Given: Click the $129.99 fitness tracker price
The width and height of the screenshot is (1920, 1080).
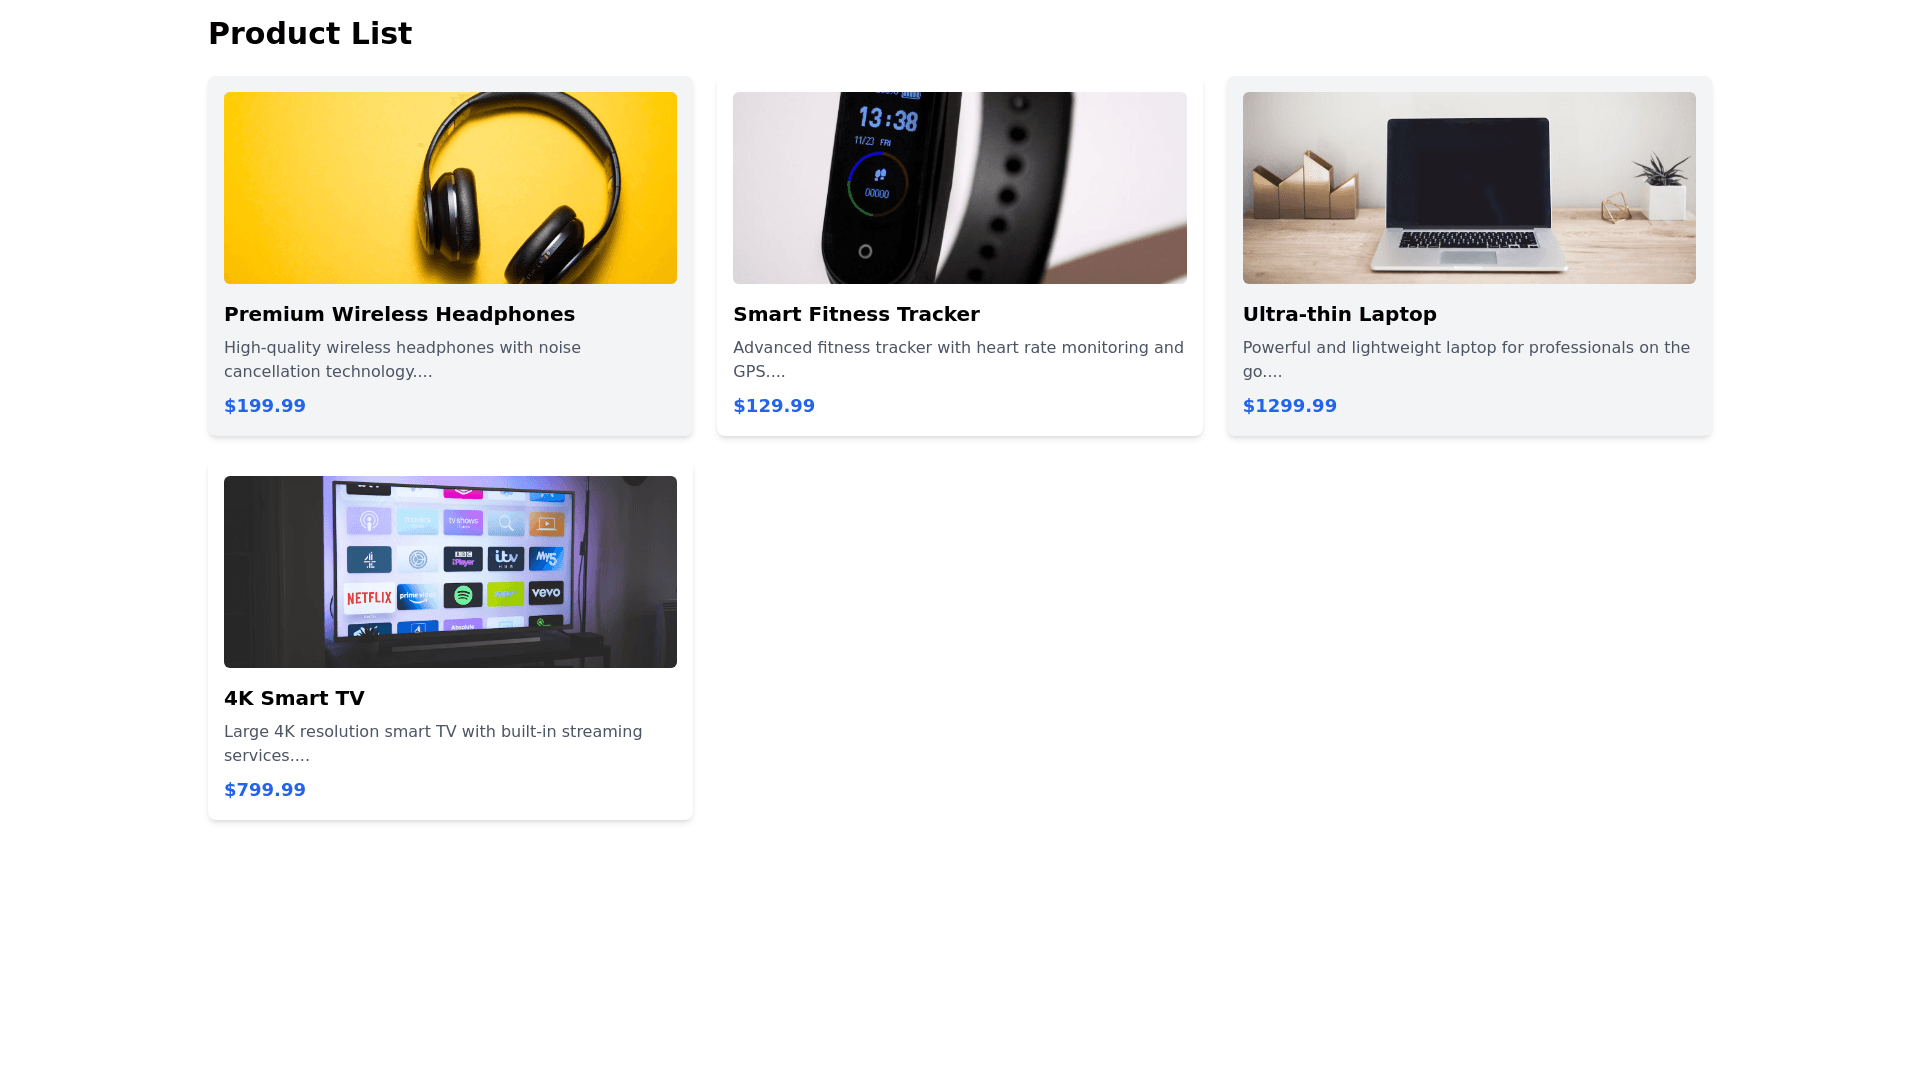Looking at the screenshot, I should (774, 406).
